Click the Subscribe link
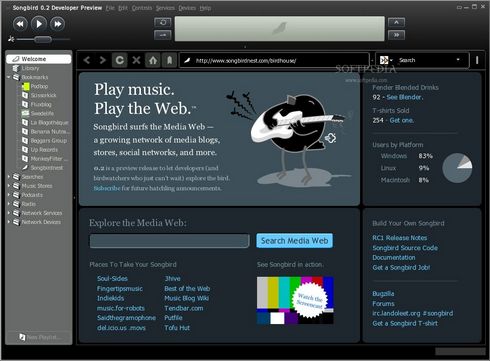The width and height of the screenshot is (490, 361). (x=107, y=188)
